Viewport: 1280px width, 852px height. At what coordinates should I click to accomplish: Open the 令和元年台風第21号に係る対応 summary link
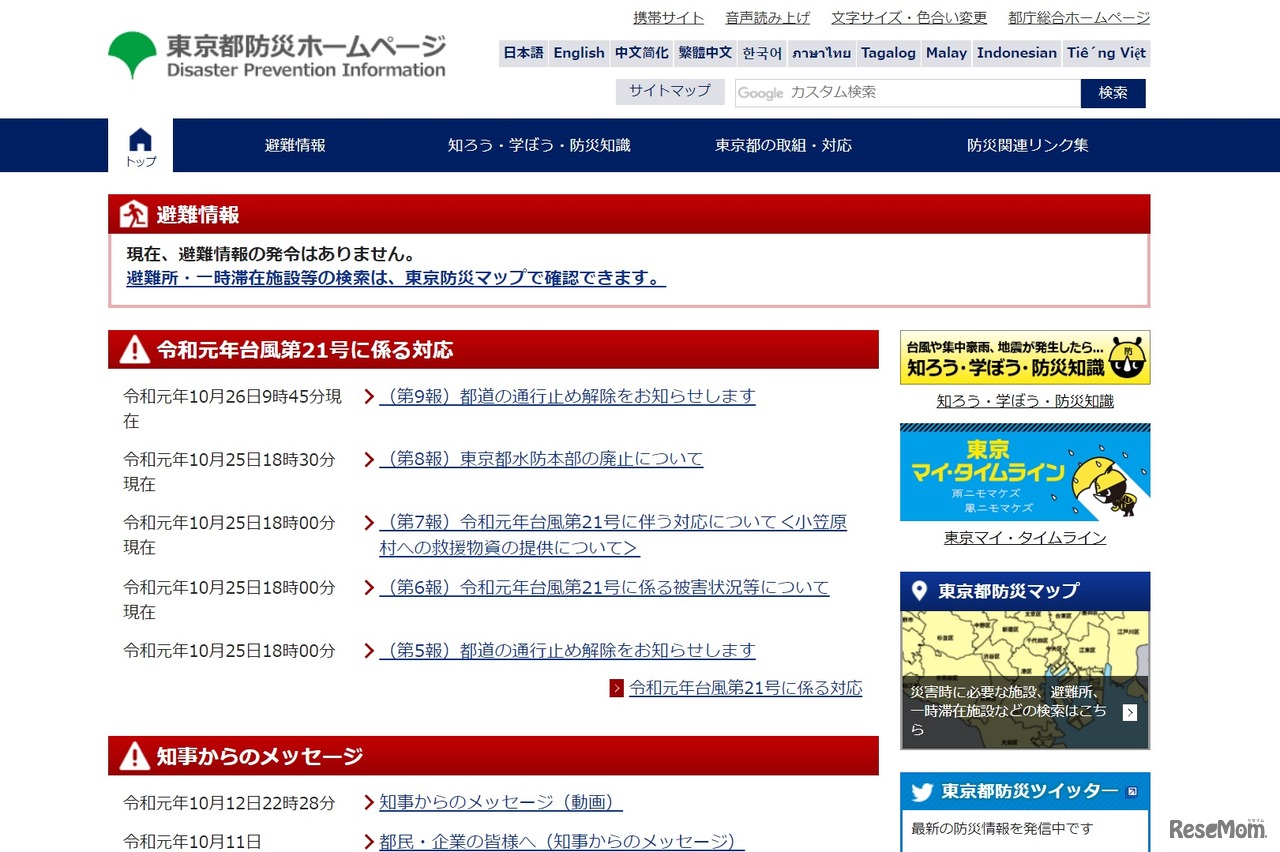745,688
